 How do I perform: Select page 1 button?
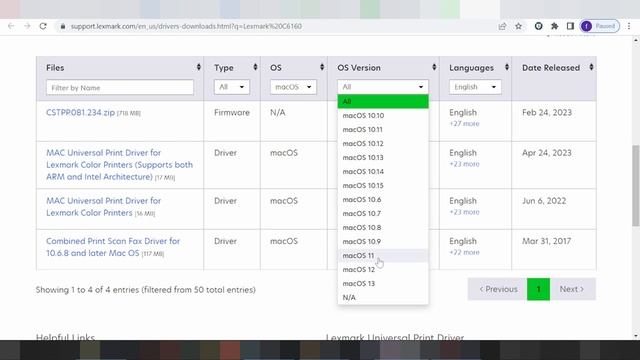click(x=538, y=289)
